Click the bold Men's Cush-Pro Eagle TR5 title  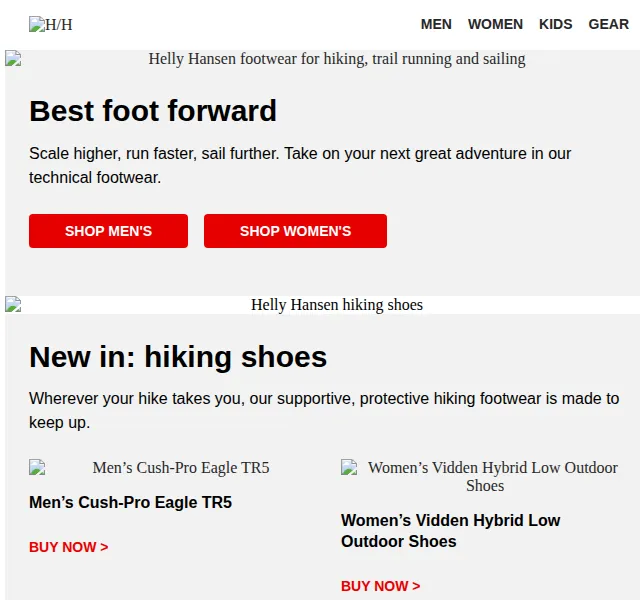click(x=131, y=502)
